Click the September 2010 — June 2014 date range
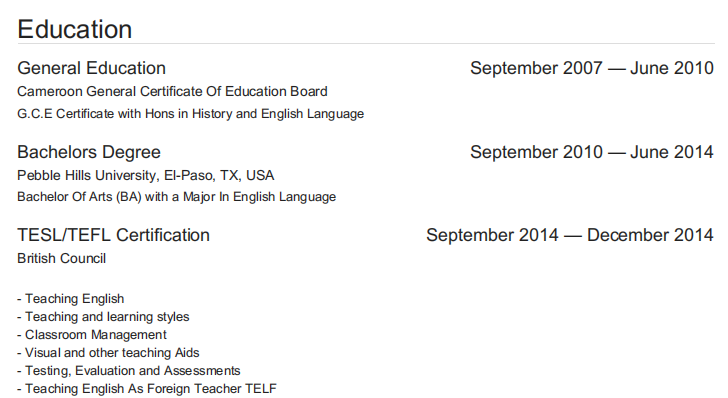Image resolution: width=728 pixels, height=398 pixels. tap(592, 152)
